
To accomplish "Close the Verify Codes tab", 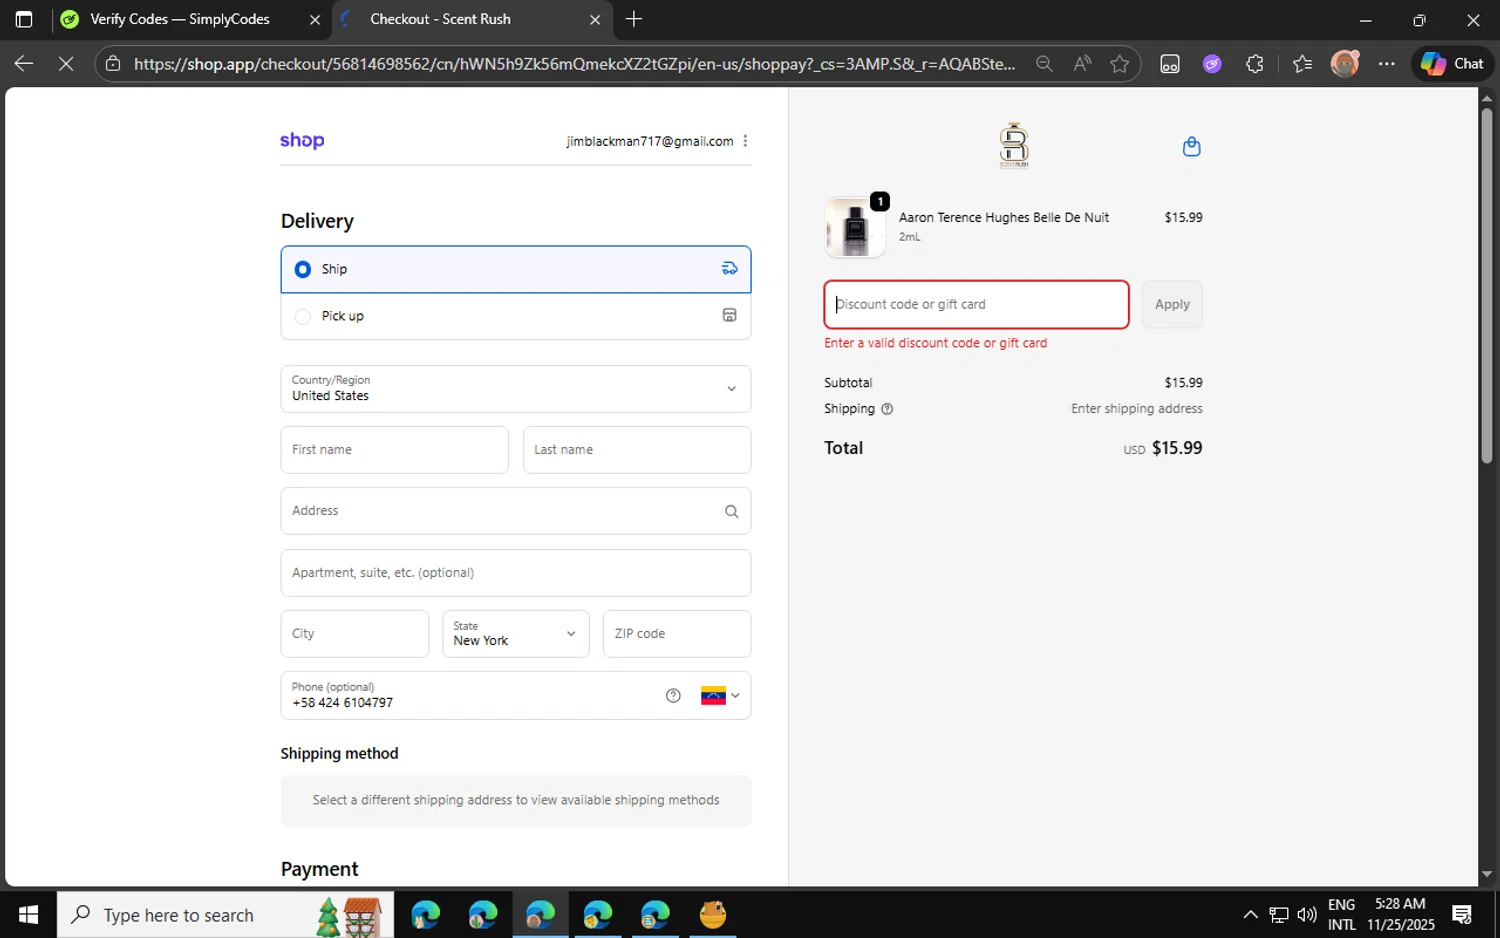I will [x=314, y=19].
